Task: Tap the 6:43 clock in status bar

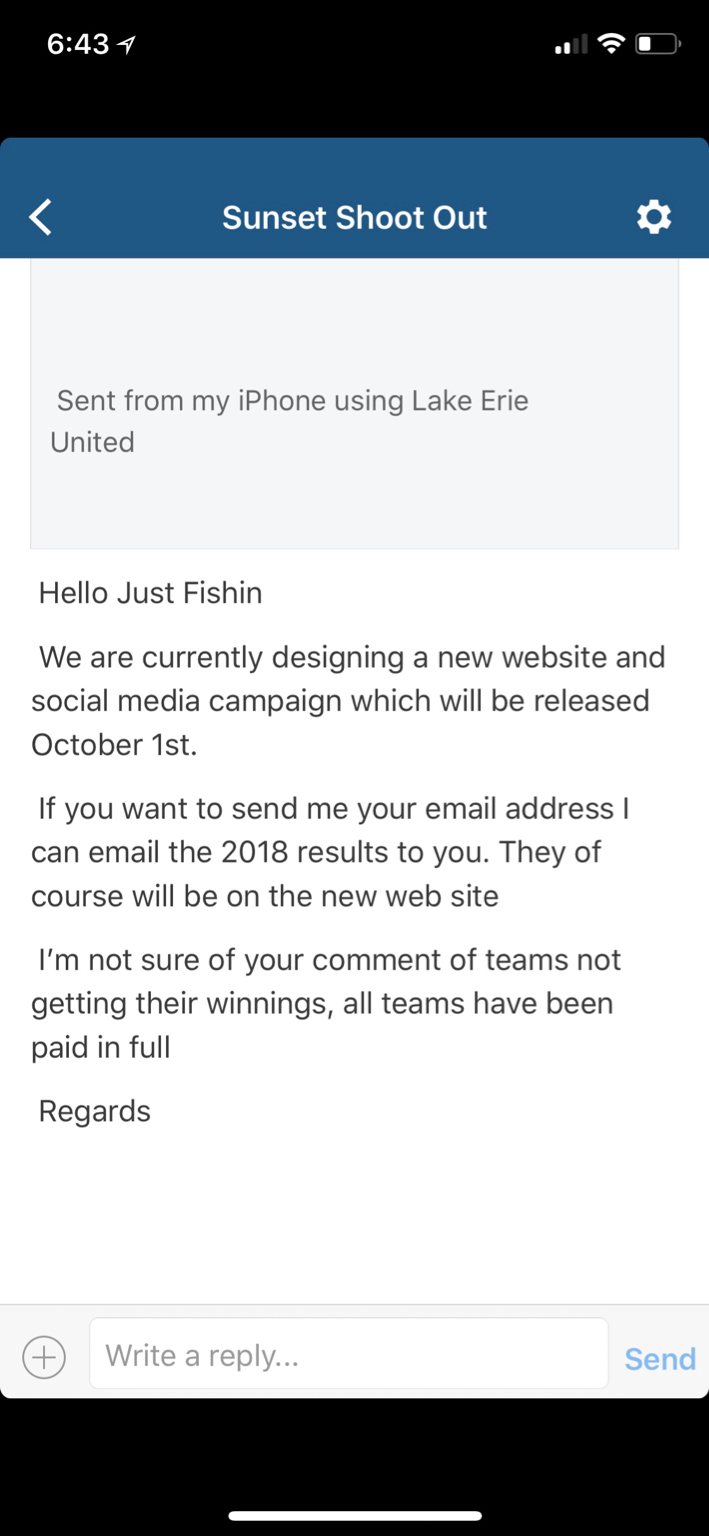Action: 78,44
